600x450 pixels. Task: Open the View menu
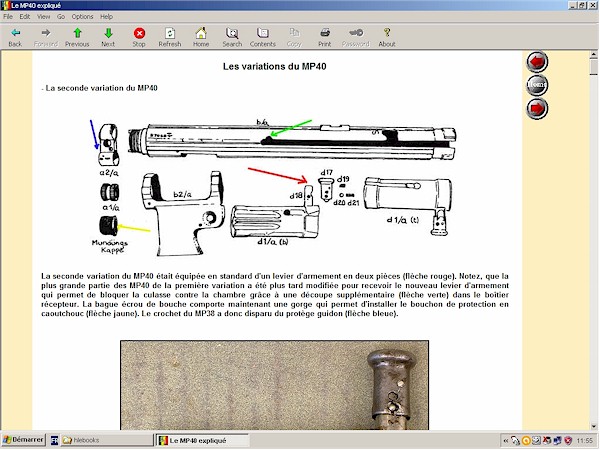[44, 16]
